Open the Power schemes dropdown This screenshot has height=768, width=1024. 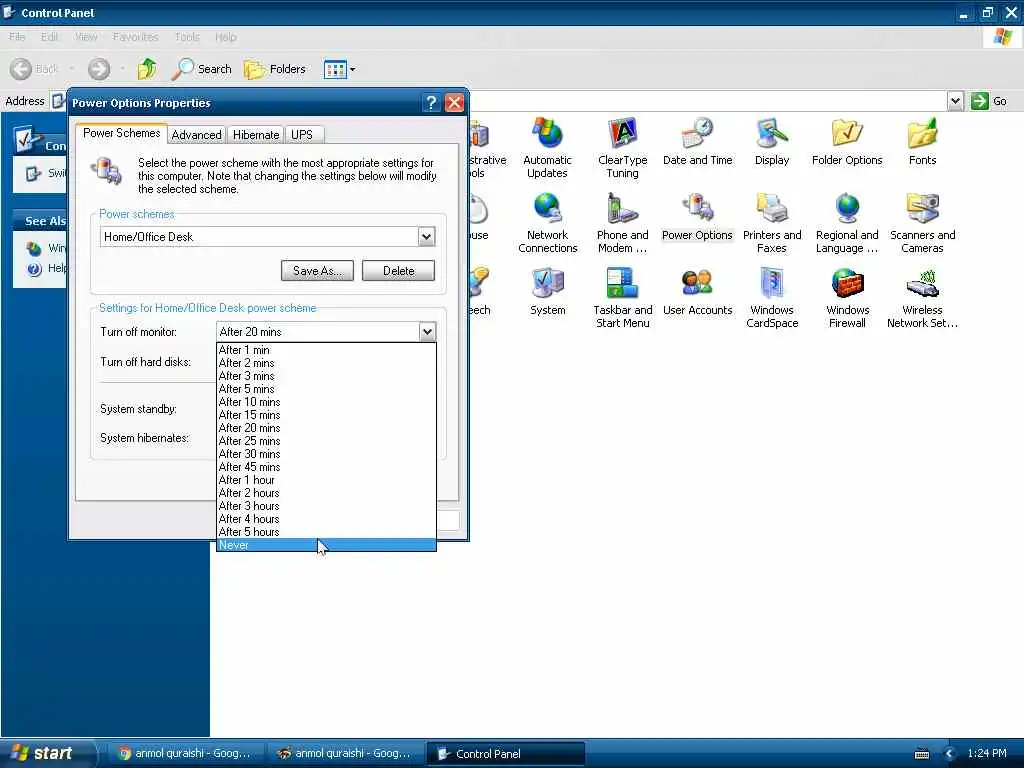click(426, 236)
